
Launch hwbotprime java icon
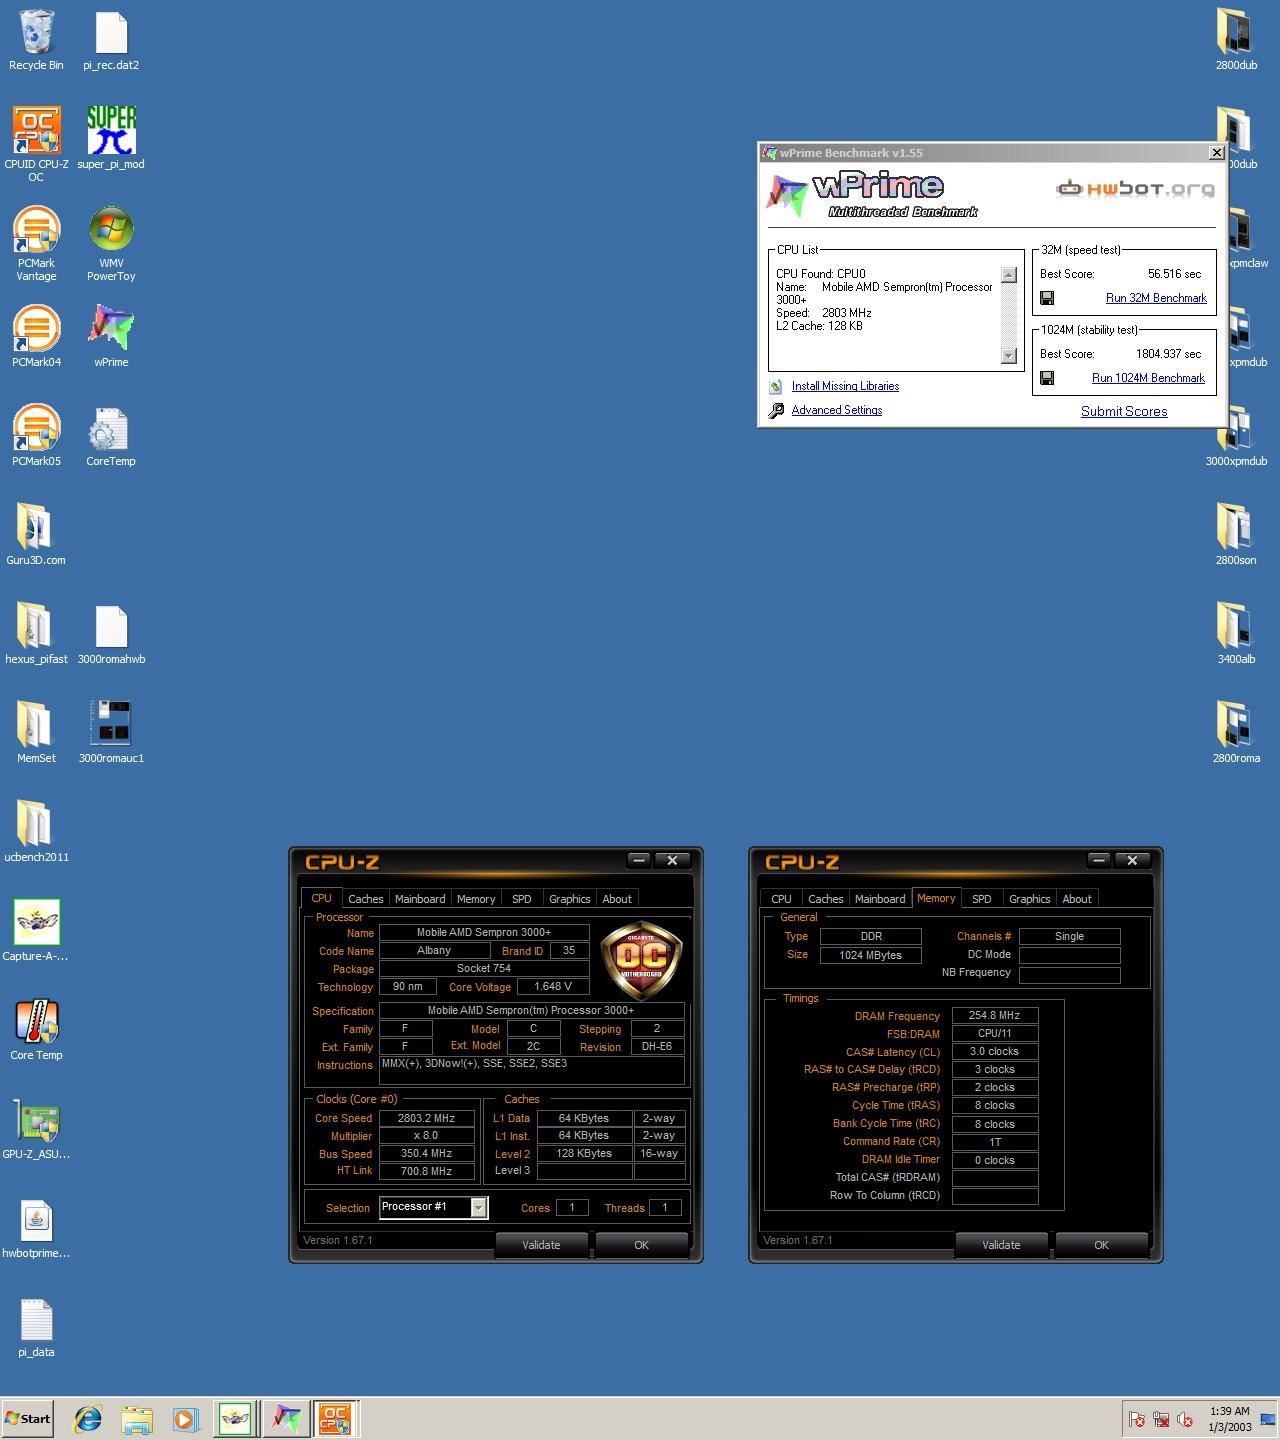click(x=36, y=1227)
